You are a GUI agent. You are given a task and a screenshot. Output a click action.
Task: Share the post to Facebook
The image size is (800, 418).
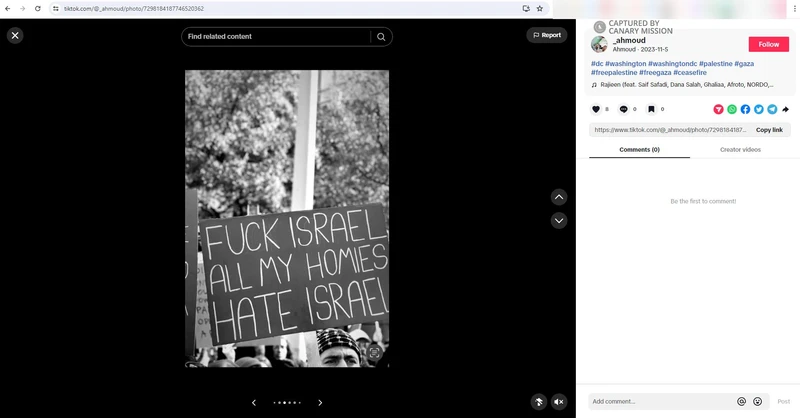pyautogui.click(x=745, y=109)
